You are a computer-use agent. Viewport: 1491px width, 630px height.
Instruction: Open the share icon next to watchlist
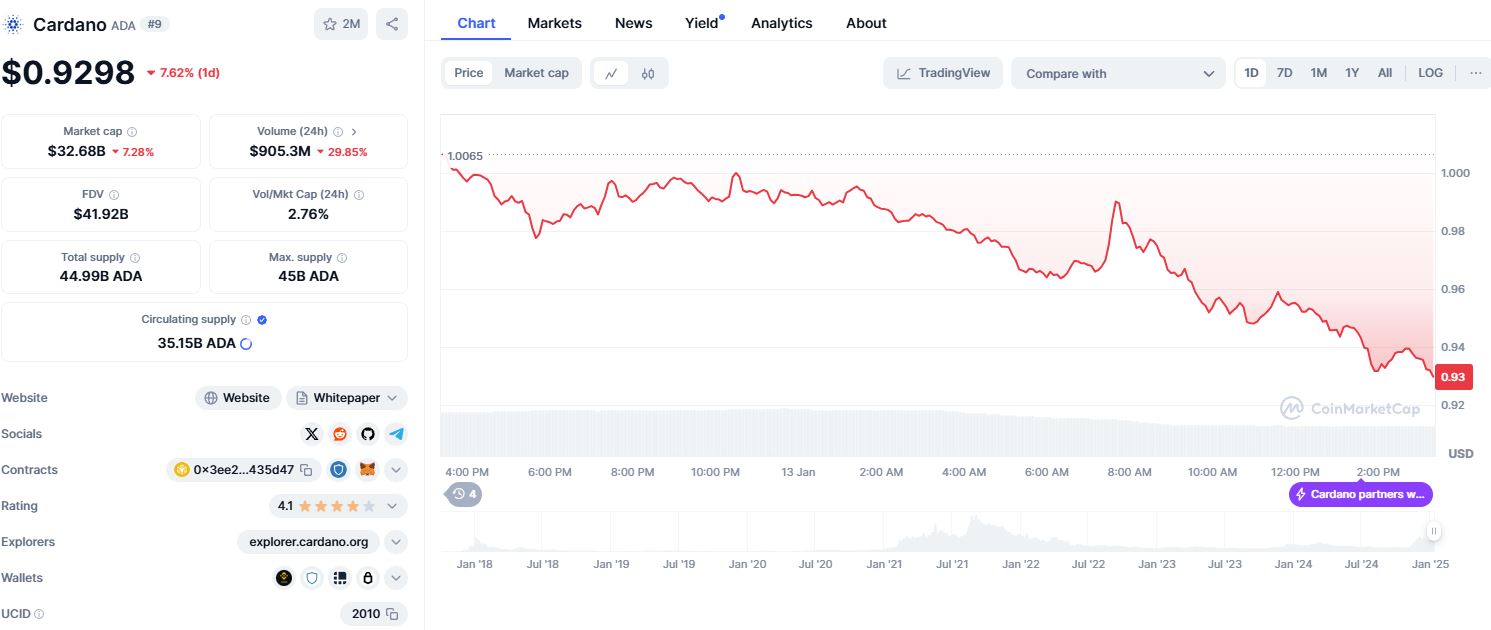(392, 24)
